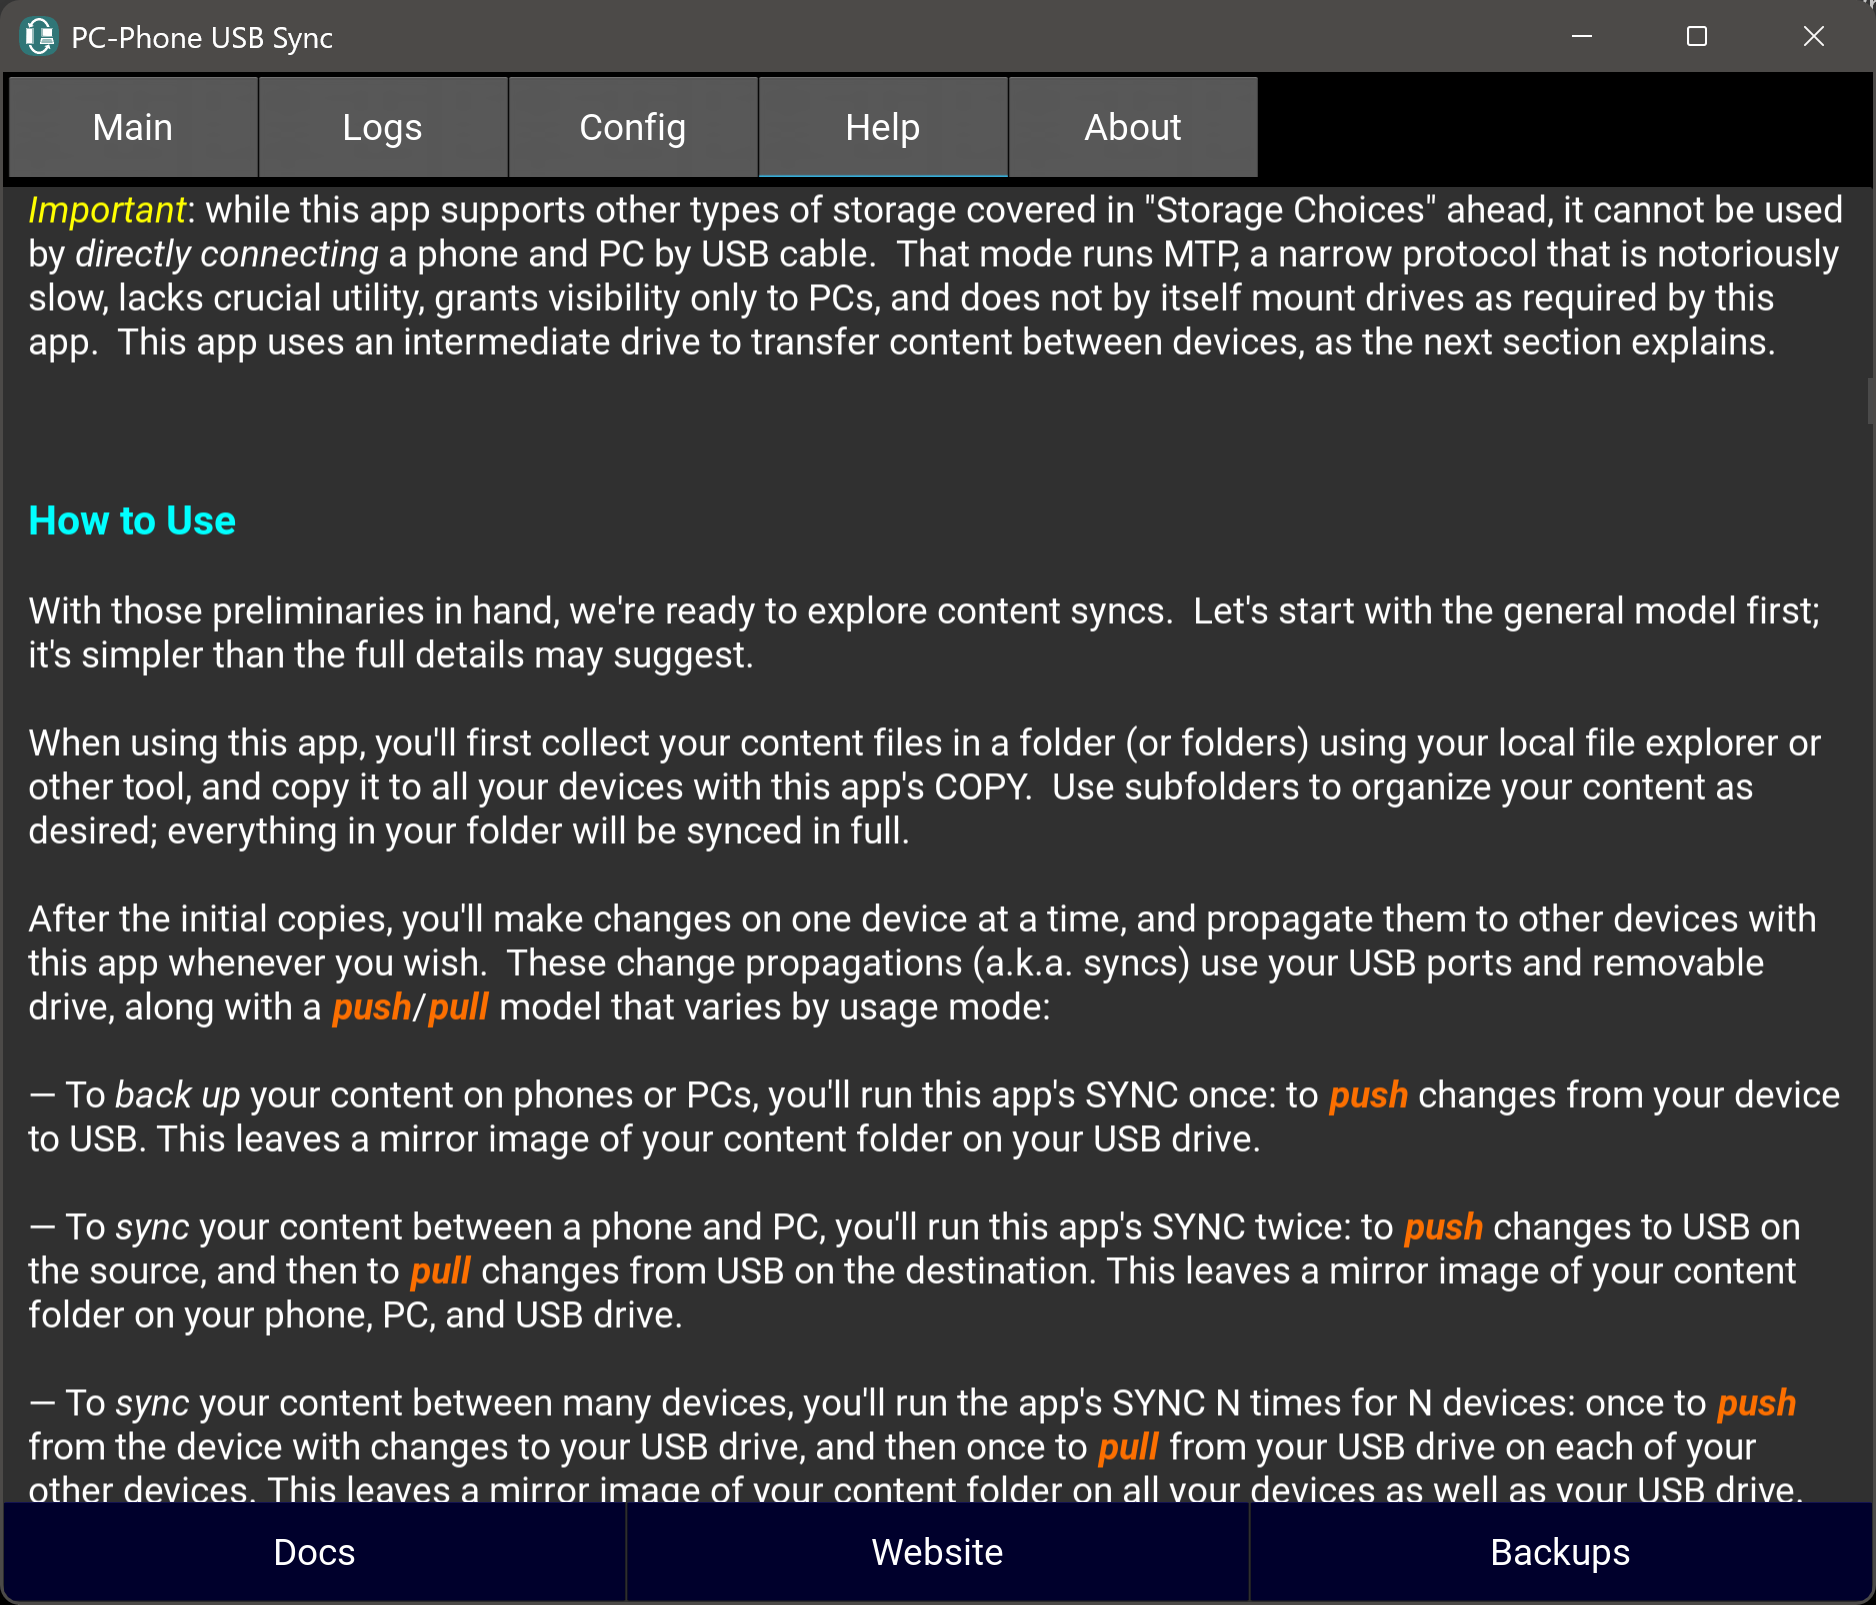Click the cyan 'How to Use' heading
Image resolution: width=1876 pixels, height=1605 pixels.
pos(132,521)
